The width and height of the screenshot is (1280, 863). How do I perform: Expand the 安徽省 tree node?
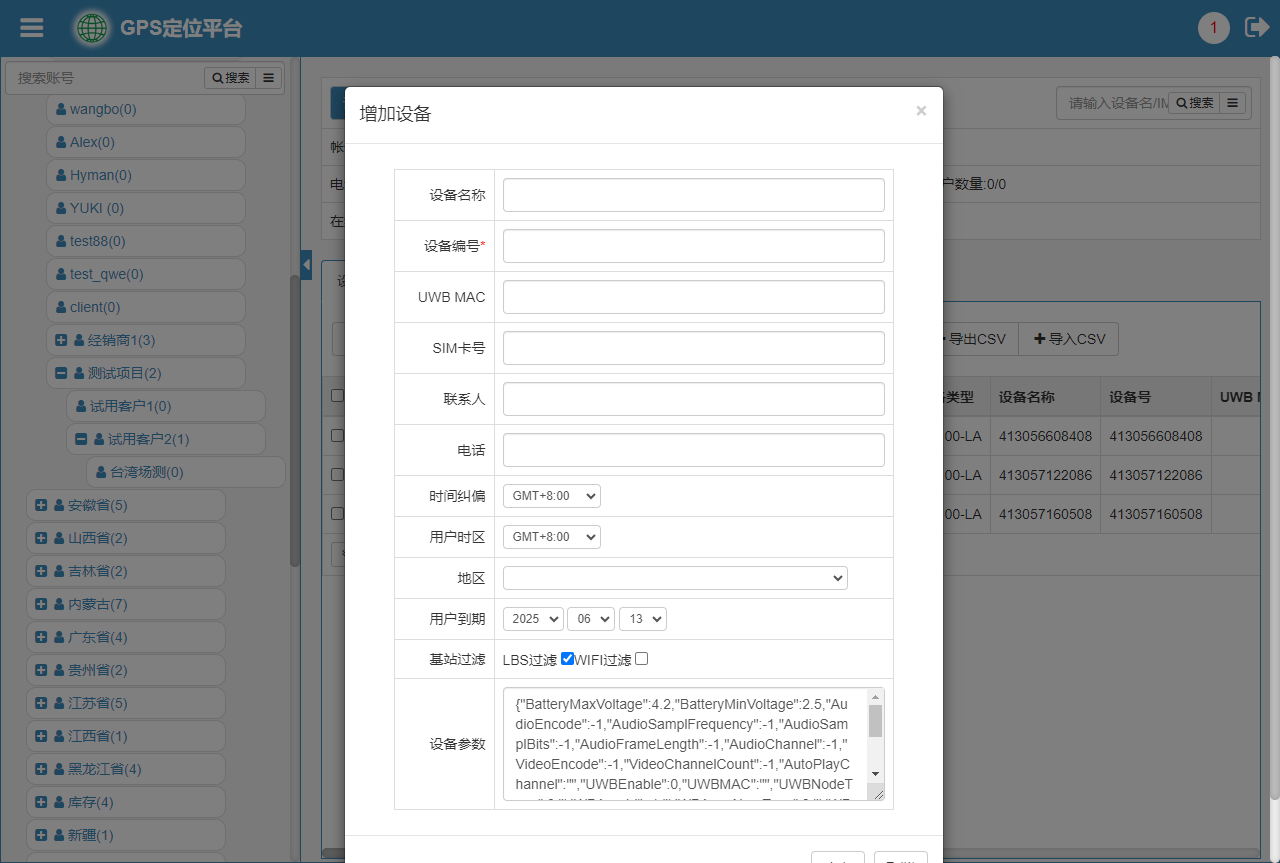(x=41, y=505)
